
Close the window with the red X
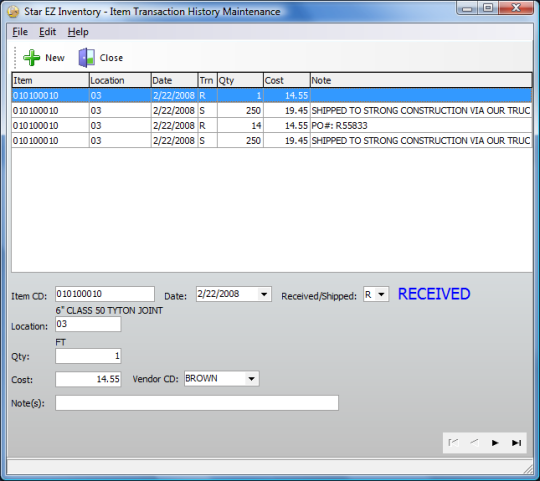coord(516,8)
